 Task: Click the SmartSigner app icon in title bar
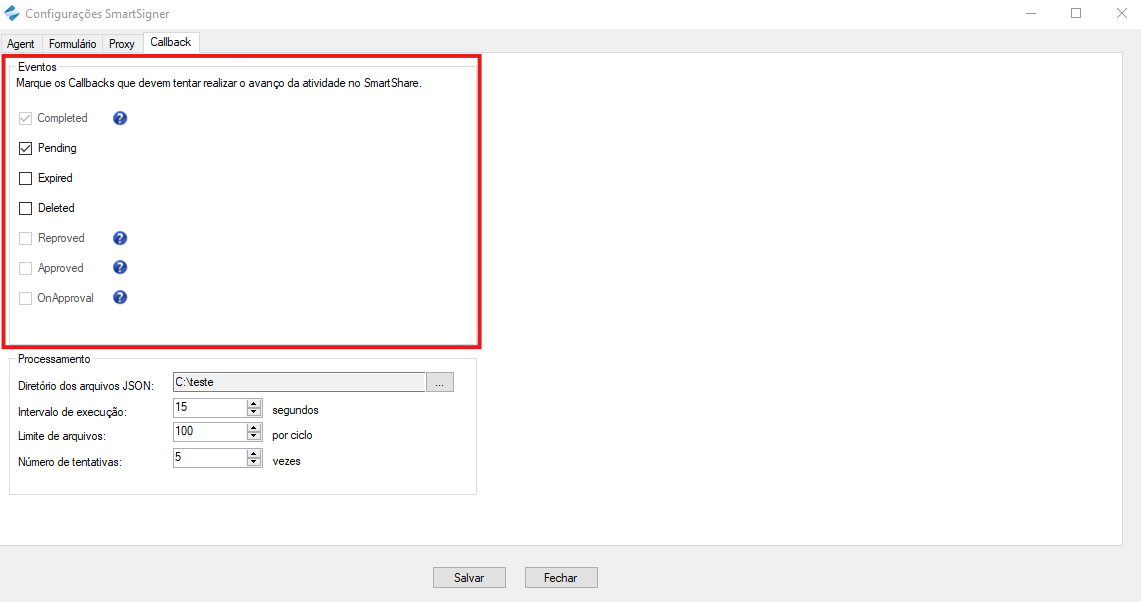11,14
